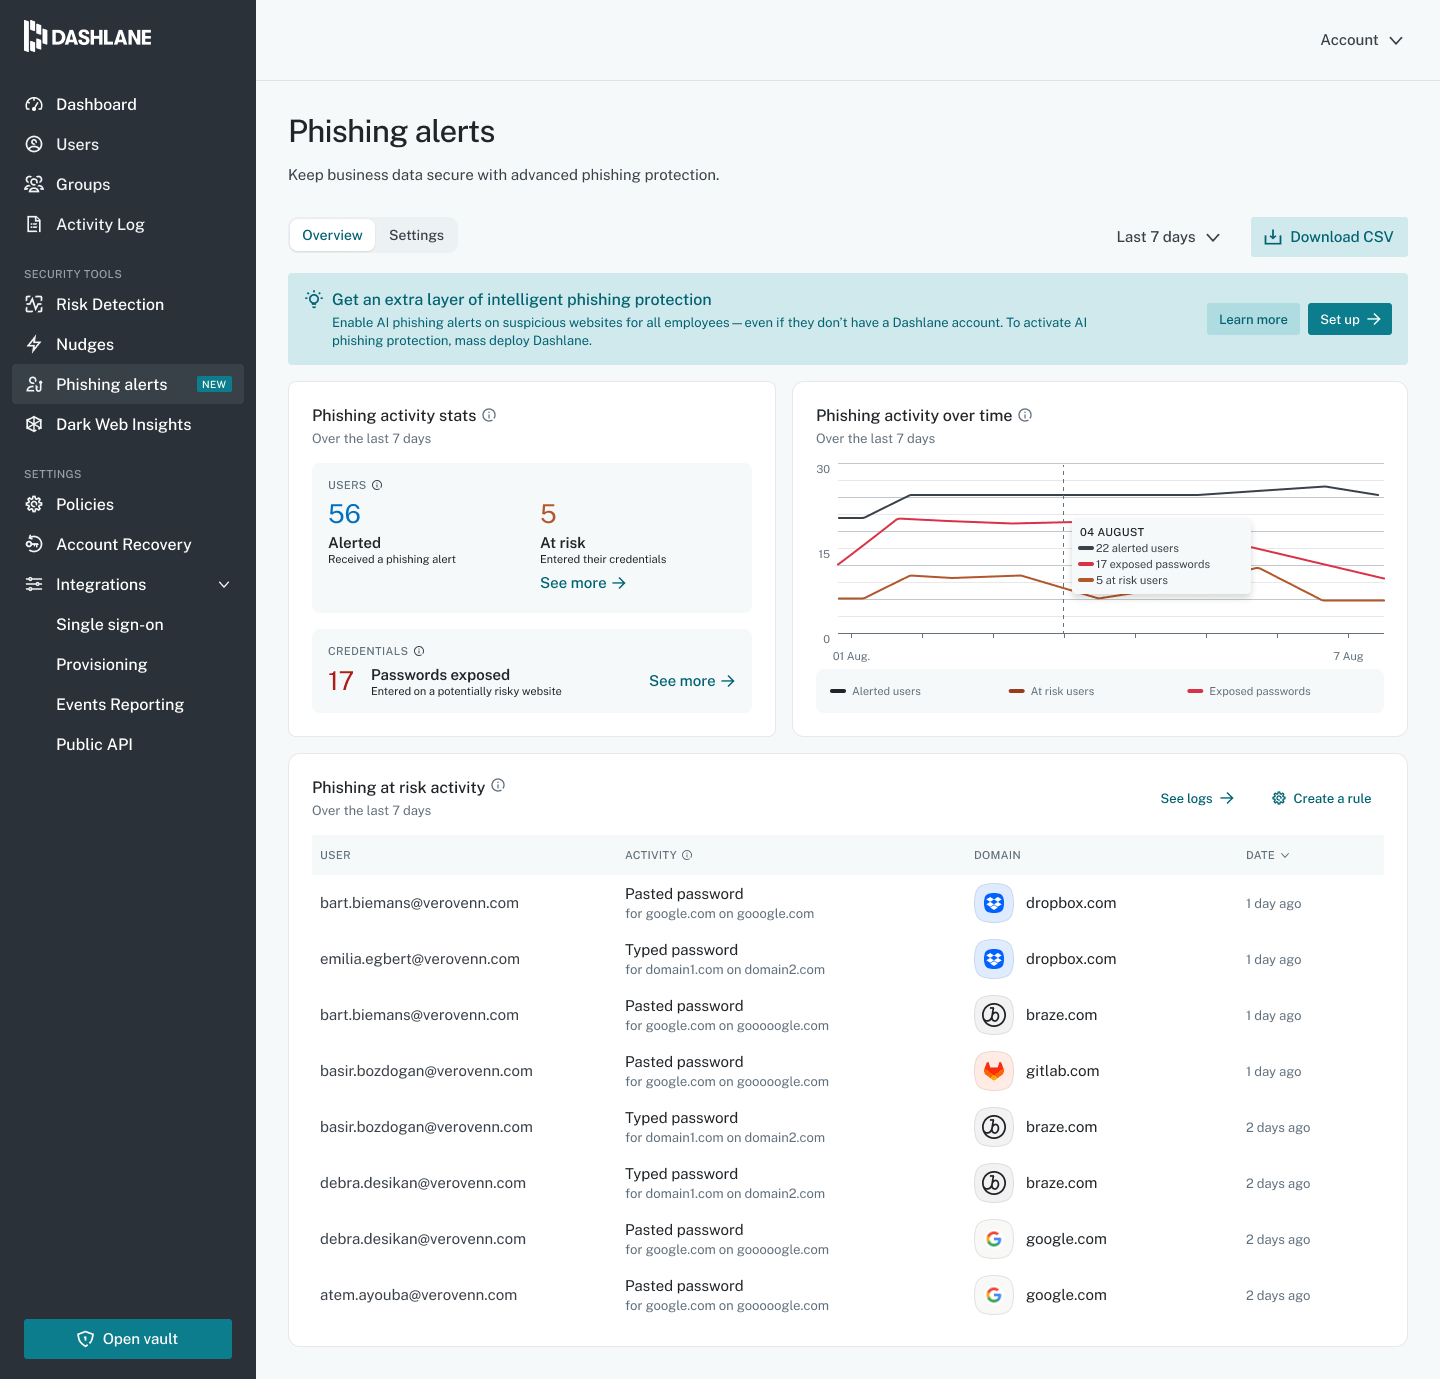Select the Overview tab
The height and width of the screenshot is (1379, 1440).
332,235
